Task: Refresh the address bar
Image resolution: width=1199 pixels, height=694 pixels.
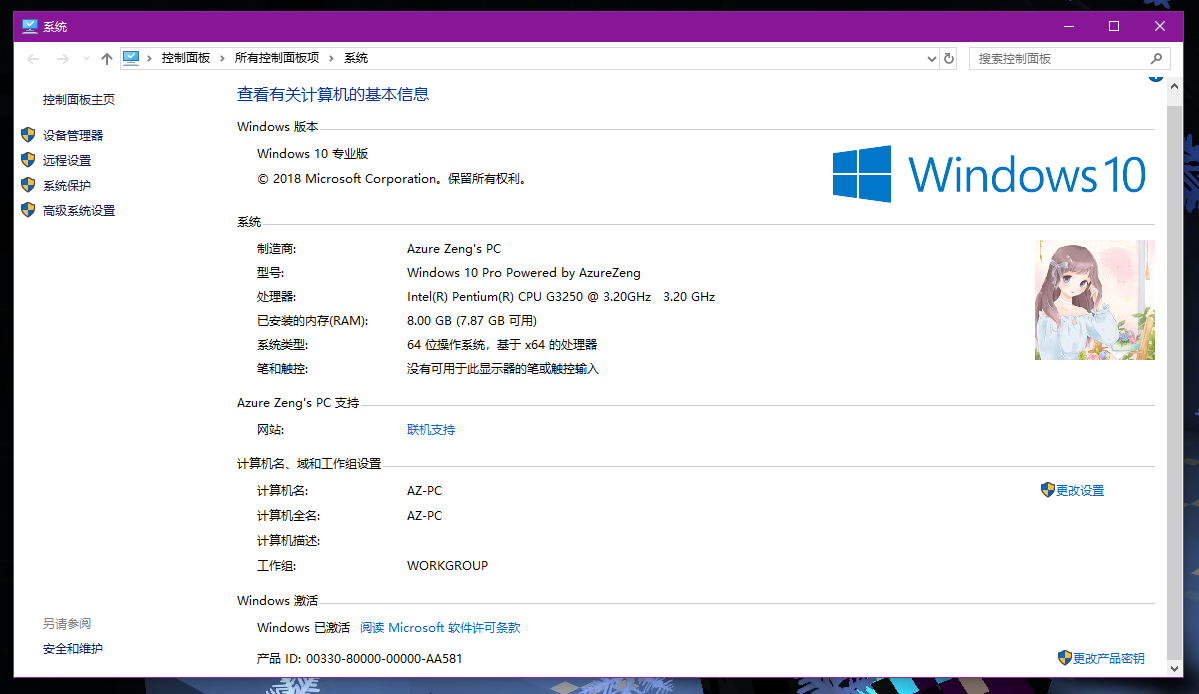Action: tap(949, 58)
